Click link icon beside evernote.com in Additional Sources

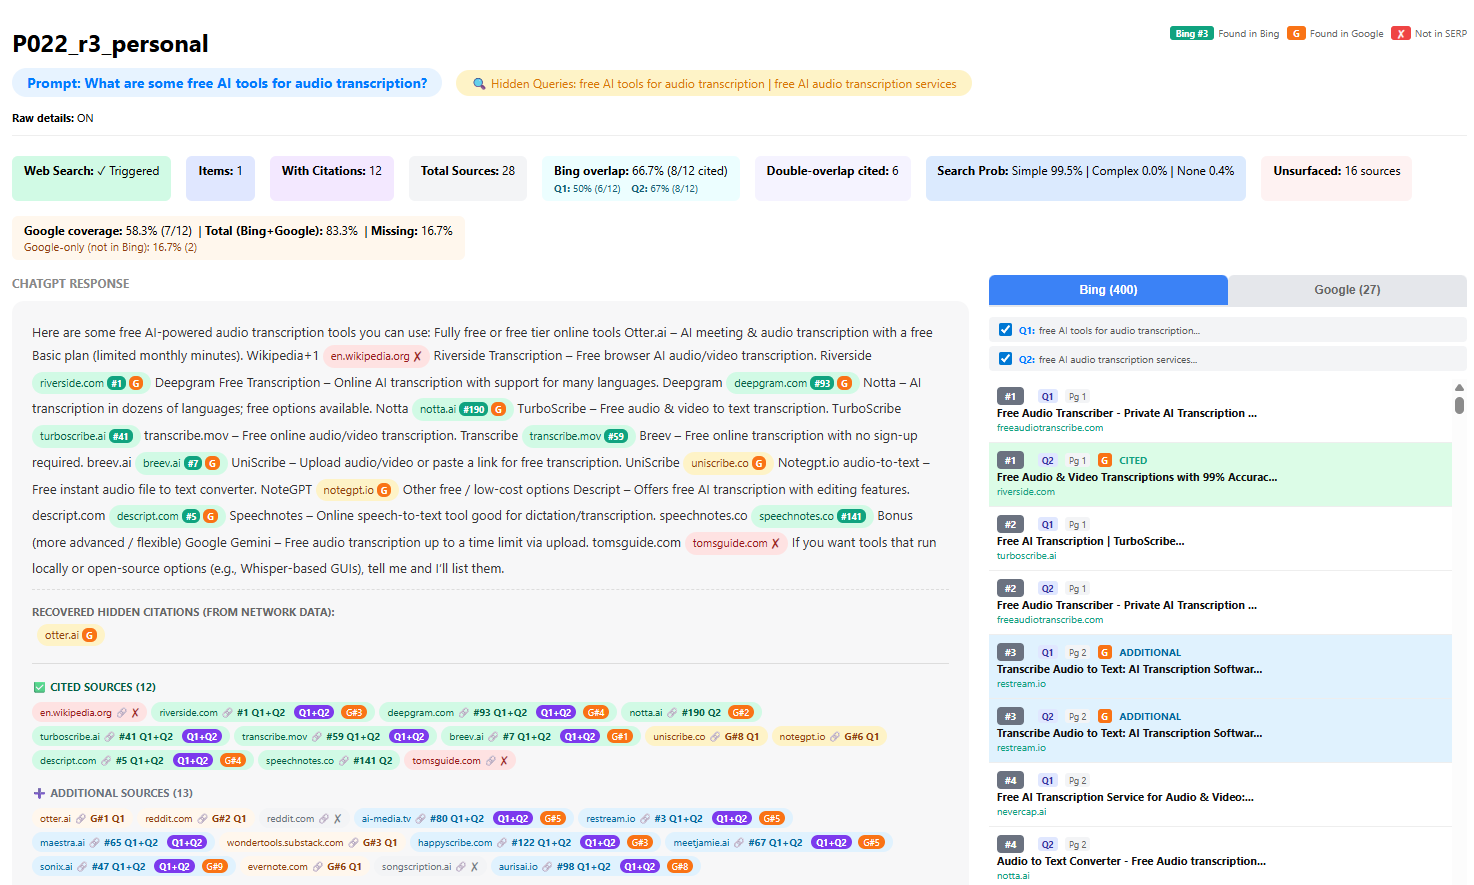click(318, 867)
